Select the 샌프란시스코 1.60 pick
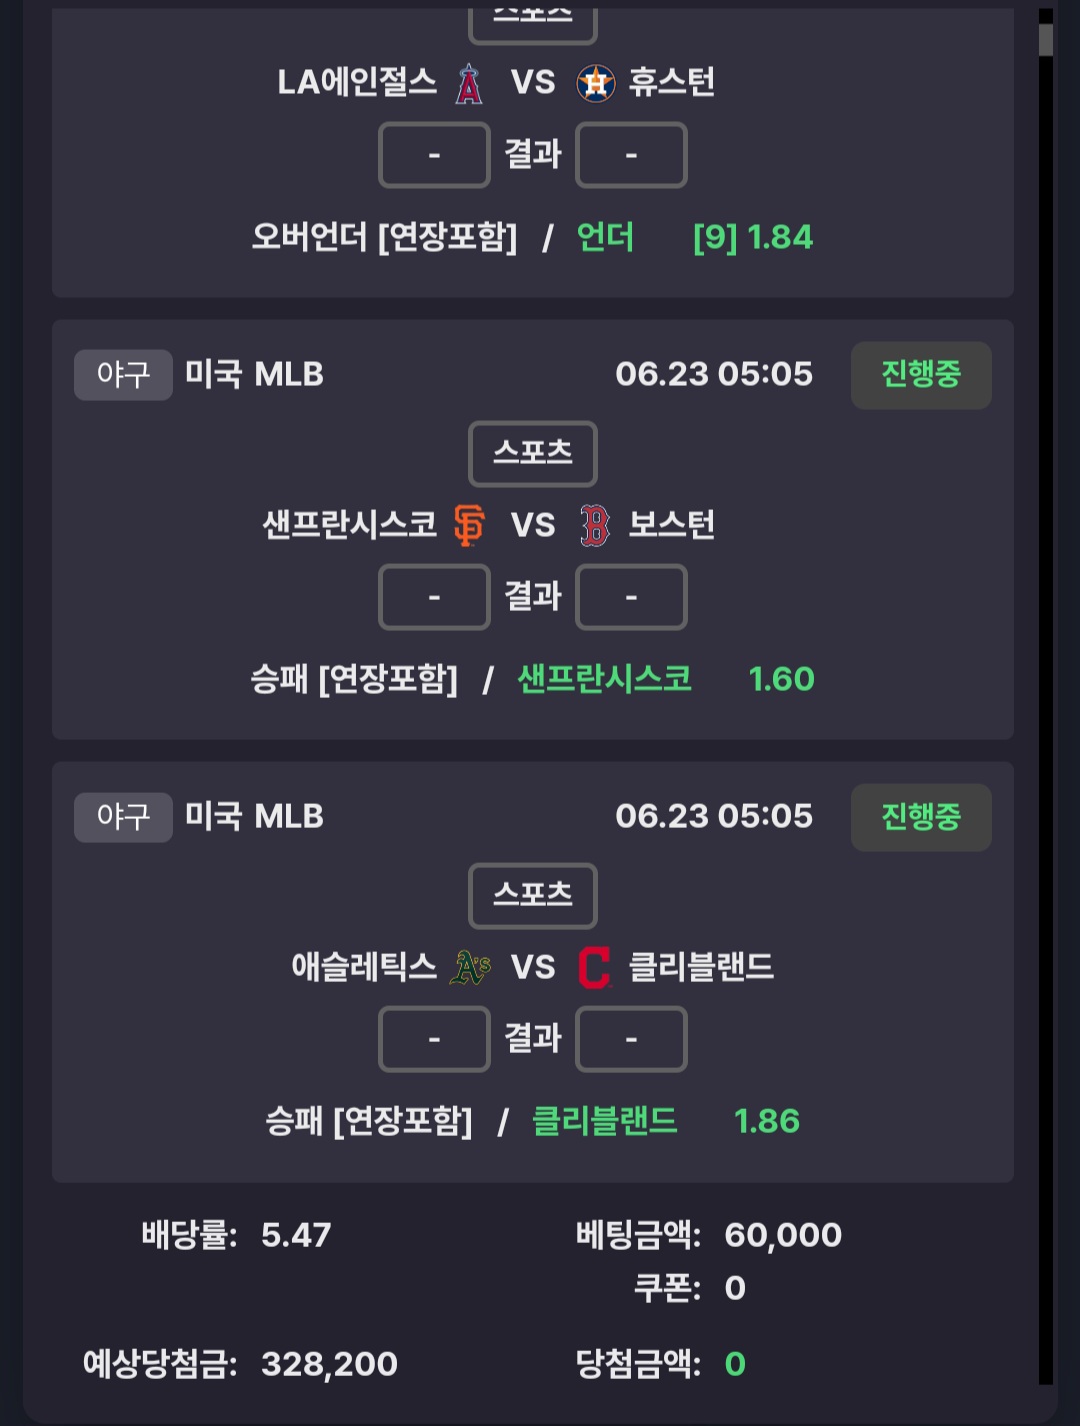This screenshot has height=1426, width=1080. pyautogui.click(x=666, y=679)
